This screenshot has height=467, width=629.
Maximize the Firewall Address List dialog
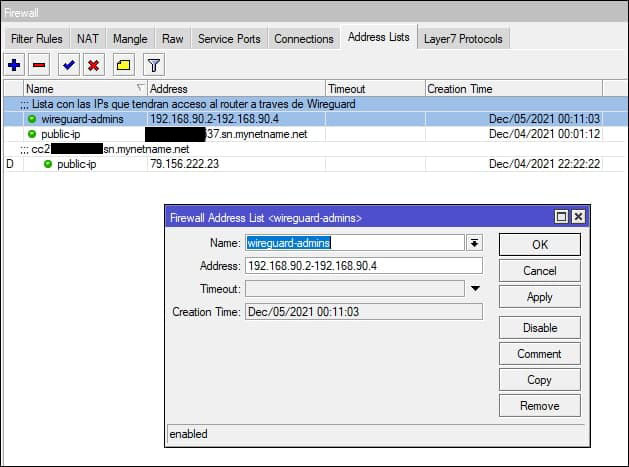pyautogui.click(x=561, y=217)
